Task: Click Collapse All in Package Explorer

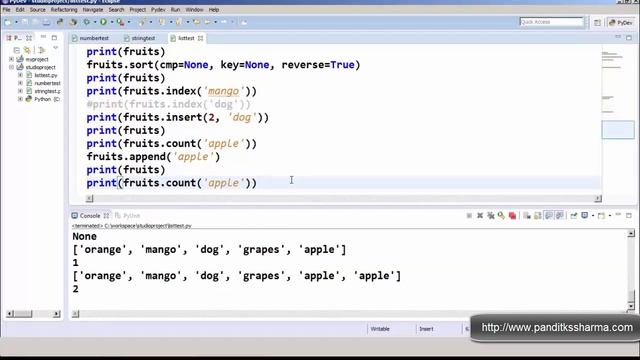Action: pyautogui.click(x=17, y=50)
